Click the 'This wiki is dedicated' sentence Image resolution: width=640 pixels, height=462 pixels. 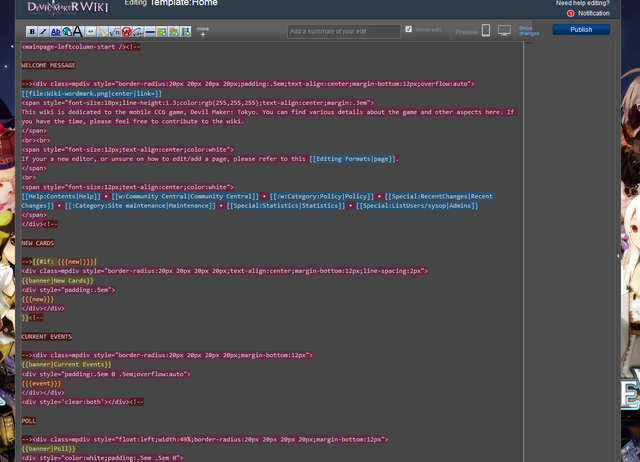click(x=269, y=117)
